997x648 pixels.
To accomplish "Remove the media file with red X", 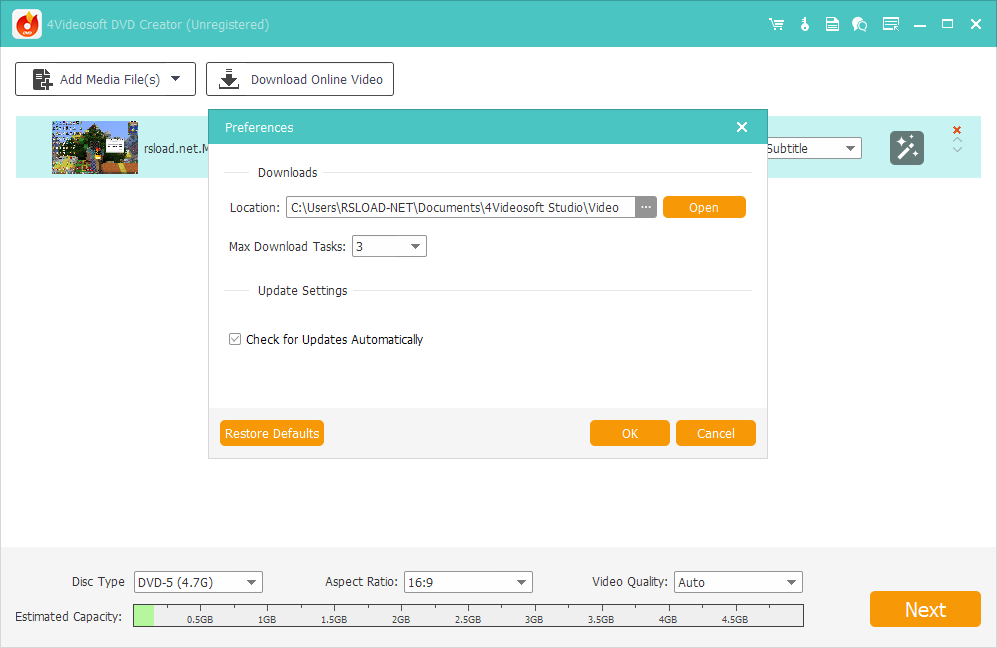I will [x=957, y=130].
